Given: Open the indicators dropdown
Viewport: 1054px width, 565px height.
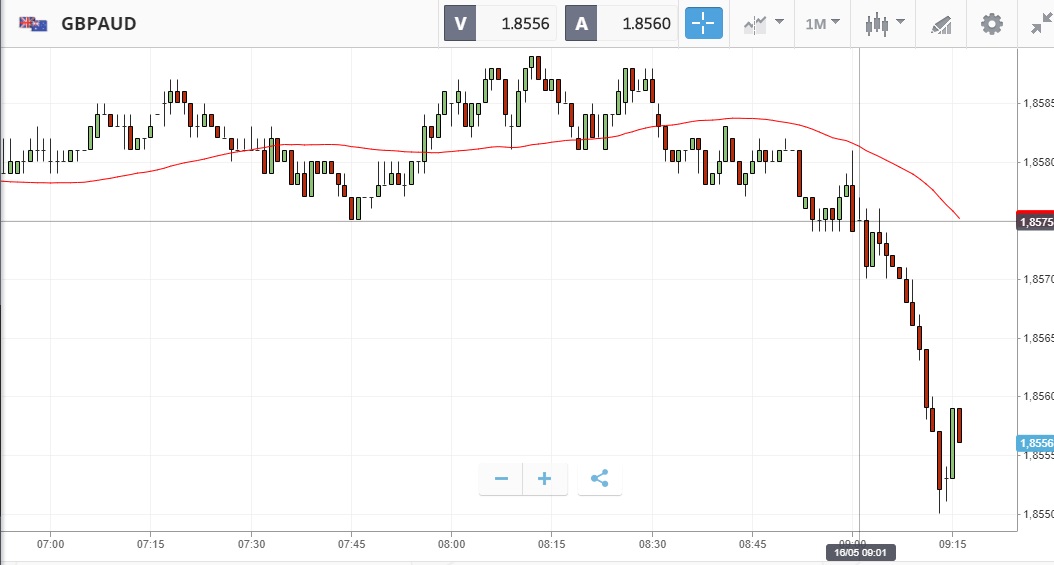Looking at the screenshot, I should [x=763, y=23].
